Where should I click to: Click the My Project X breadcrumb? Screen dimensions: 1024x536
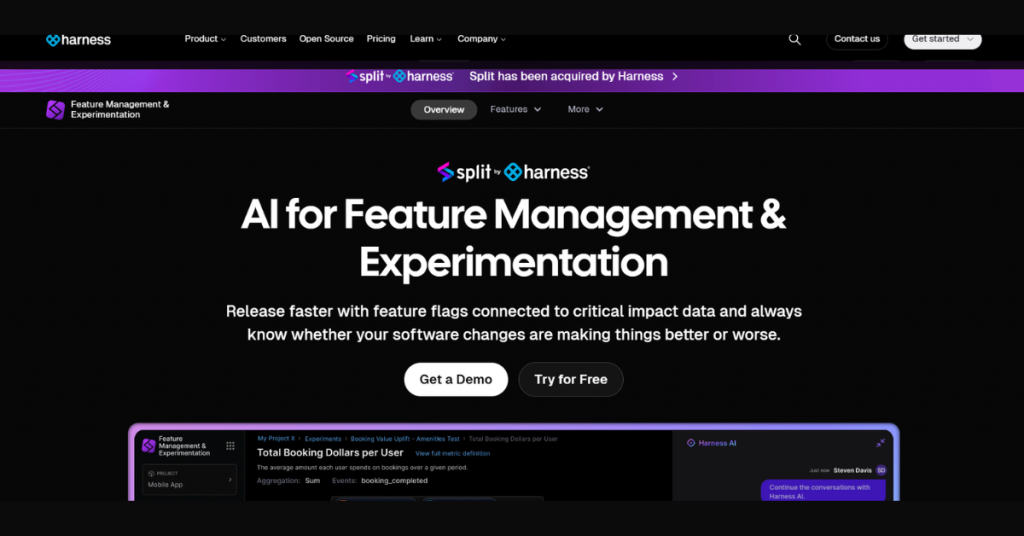(x=276, y=439)
